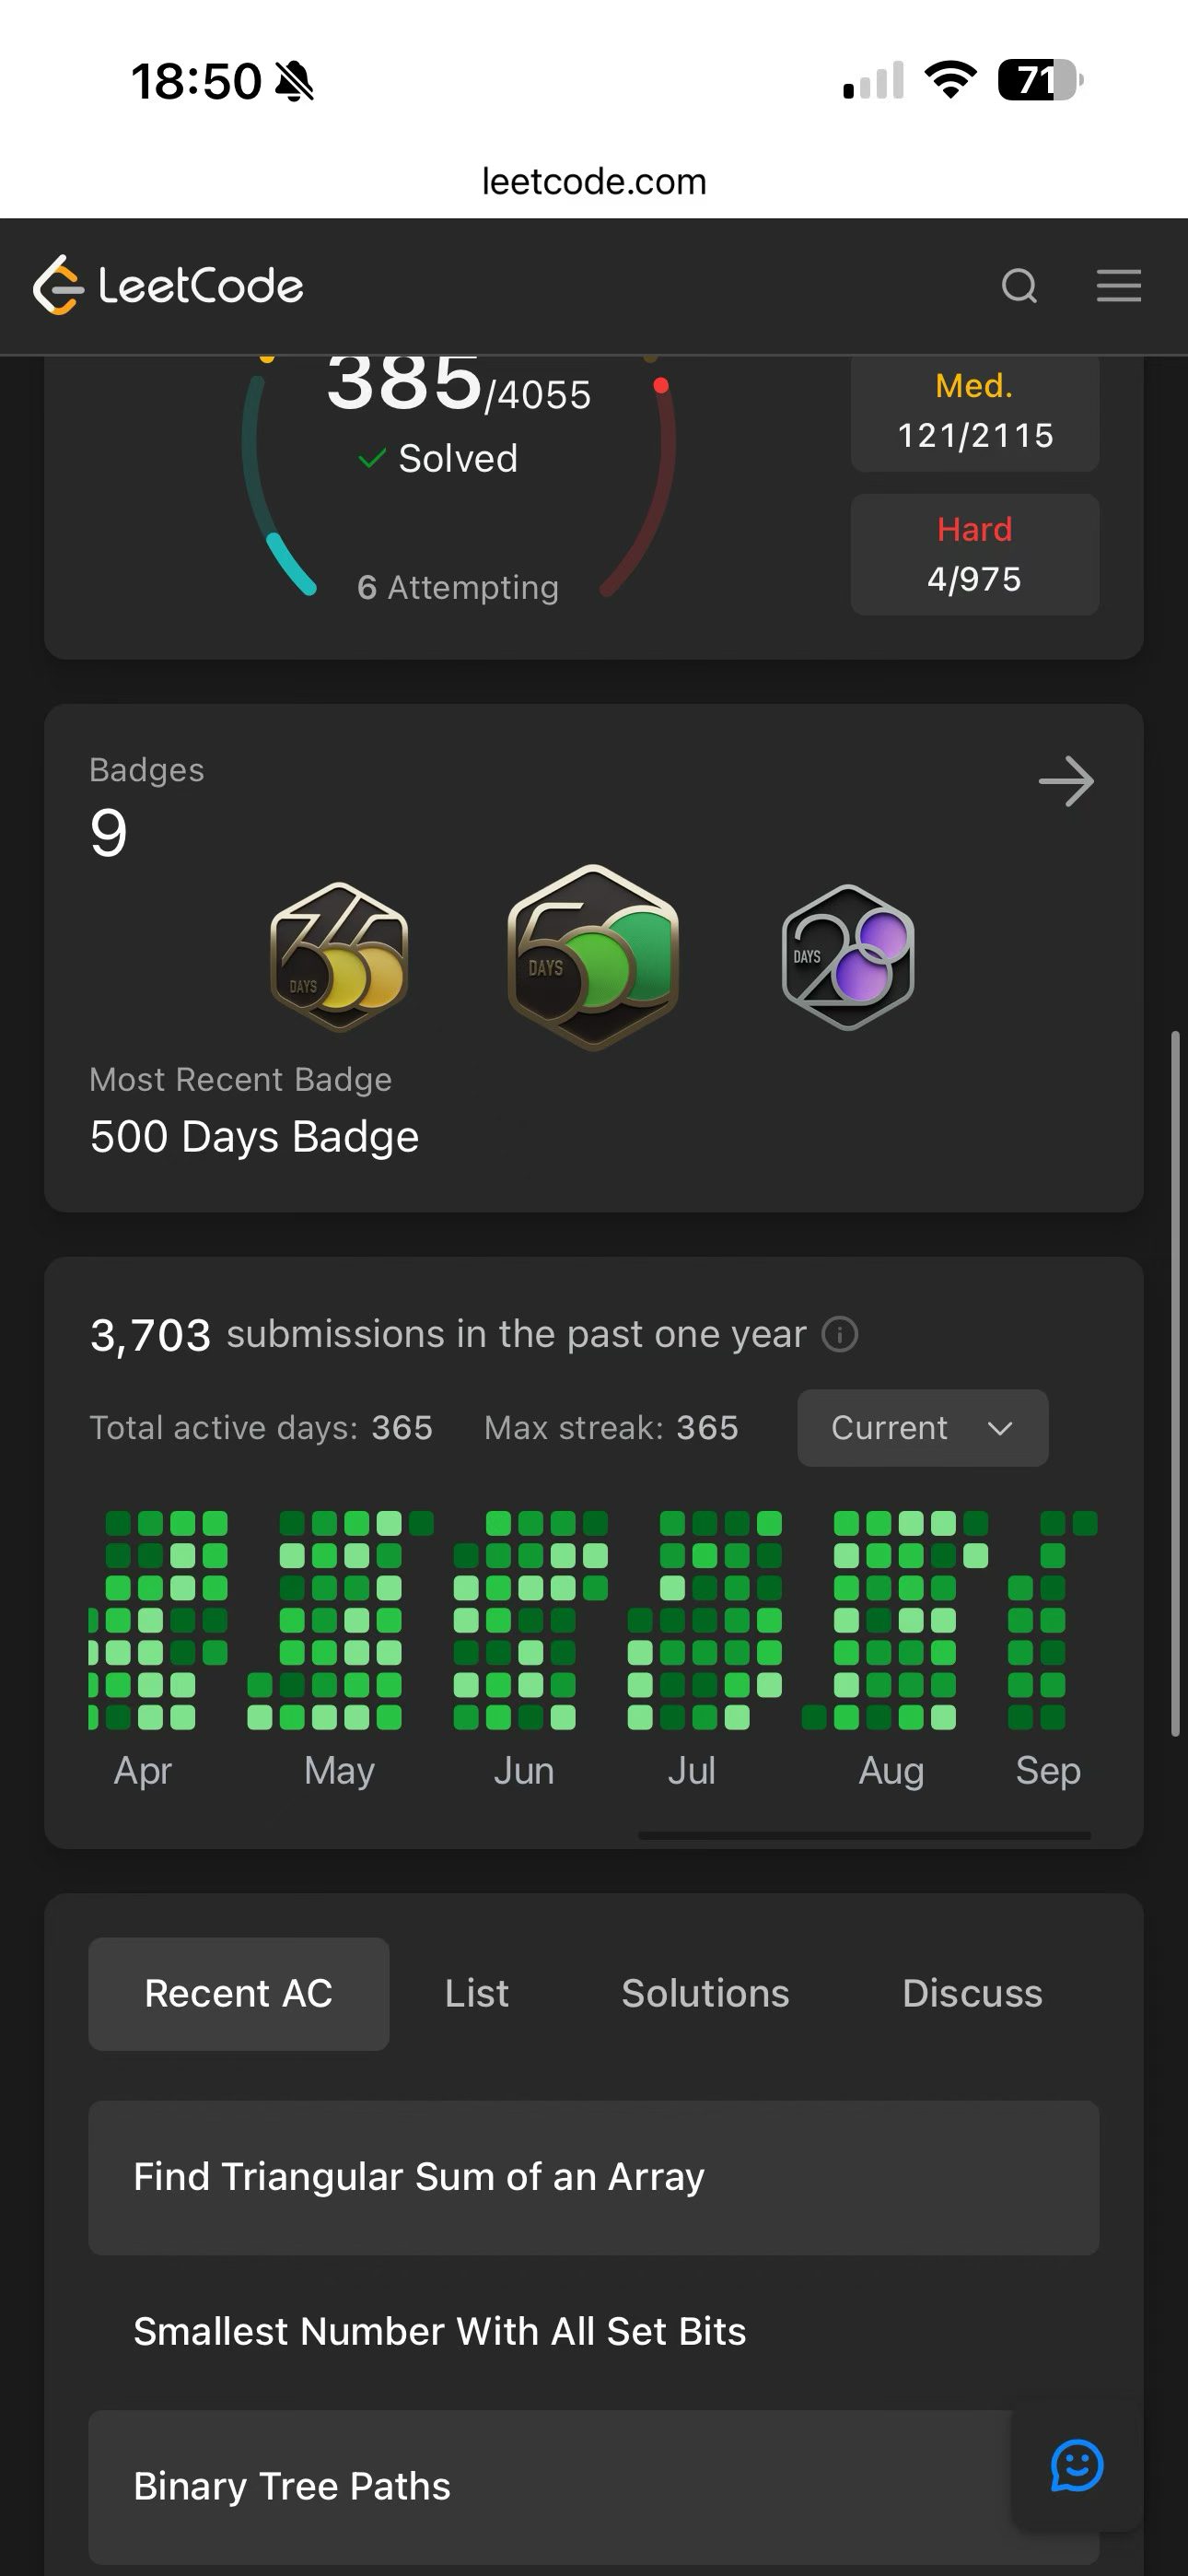Open Smallest Number With All Set Bits
This screenshot has width=1188, height=2576.
[594, 2332]
